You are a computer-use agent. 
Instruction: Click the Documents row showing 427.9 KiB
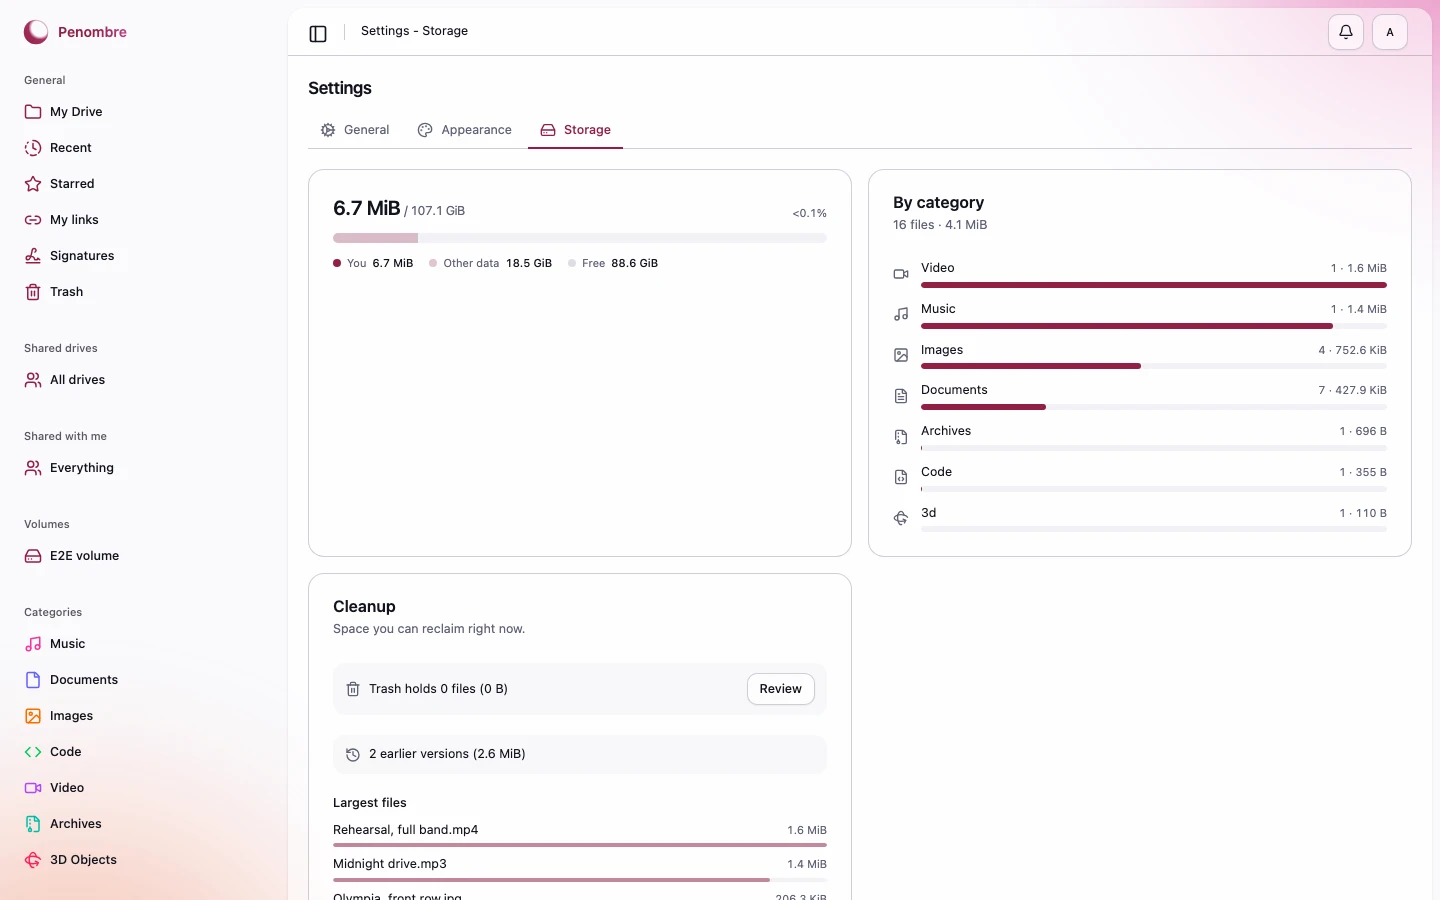click(1140, 395)
